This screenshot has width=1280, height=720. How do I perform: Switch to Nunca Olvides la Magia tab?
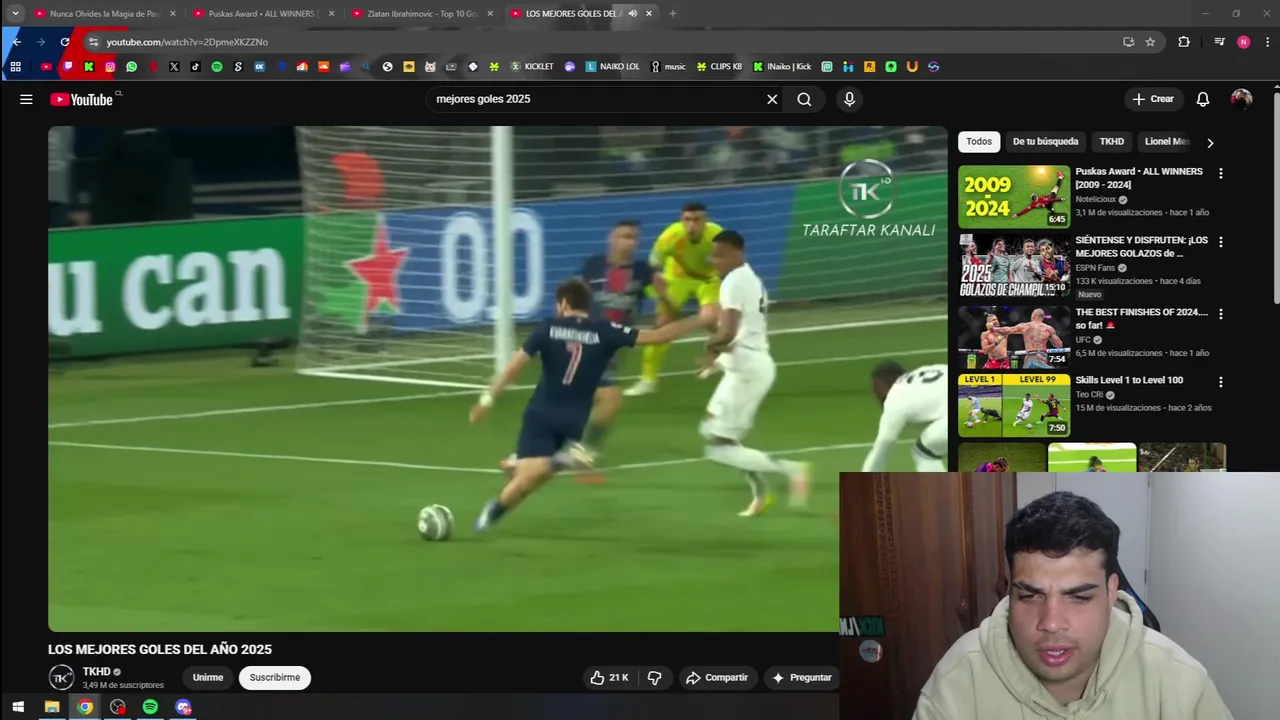coord(104,13)
